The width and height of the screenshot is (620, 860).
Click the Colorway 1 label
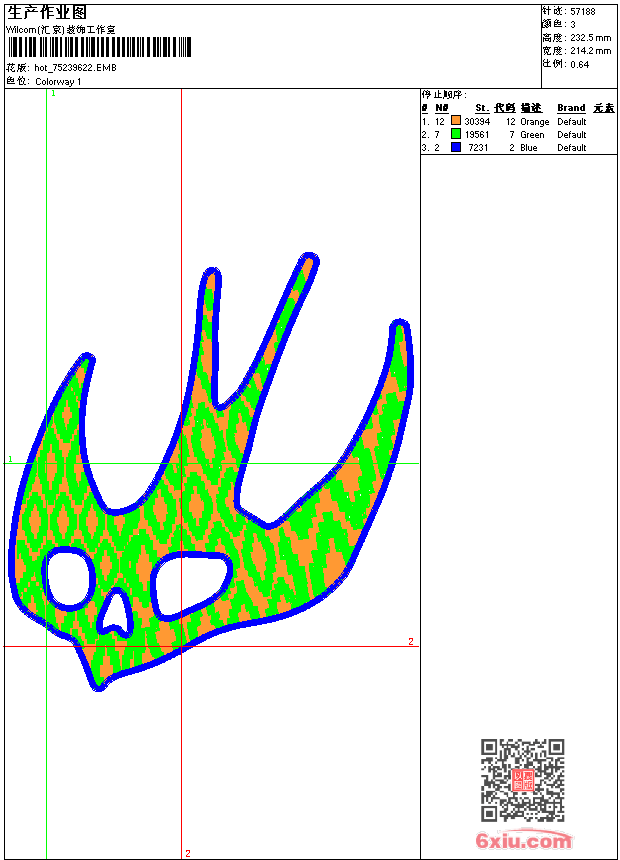click(x=58, y=82)
